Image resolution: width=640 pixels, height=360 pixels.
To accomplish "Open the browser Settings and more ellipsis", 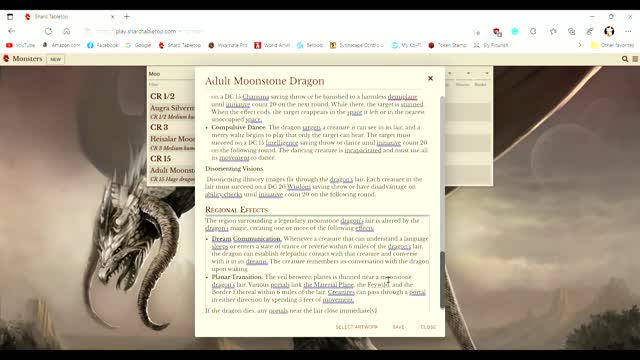I will [628, 31].
